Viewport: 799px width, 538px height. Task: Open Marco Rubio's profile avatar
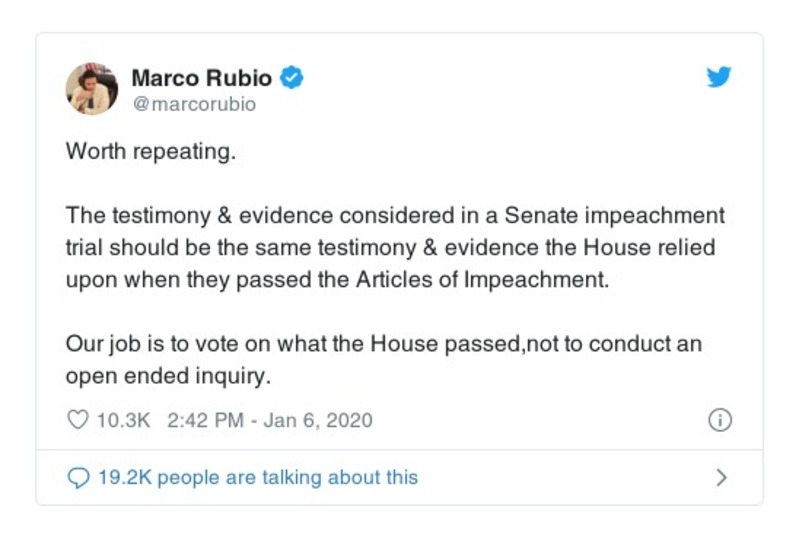(92, 88)
